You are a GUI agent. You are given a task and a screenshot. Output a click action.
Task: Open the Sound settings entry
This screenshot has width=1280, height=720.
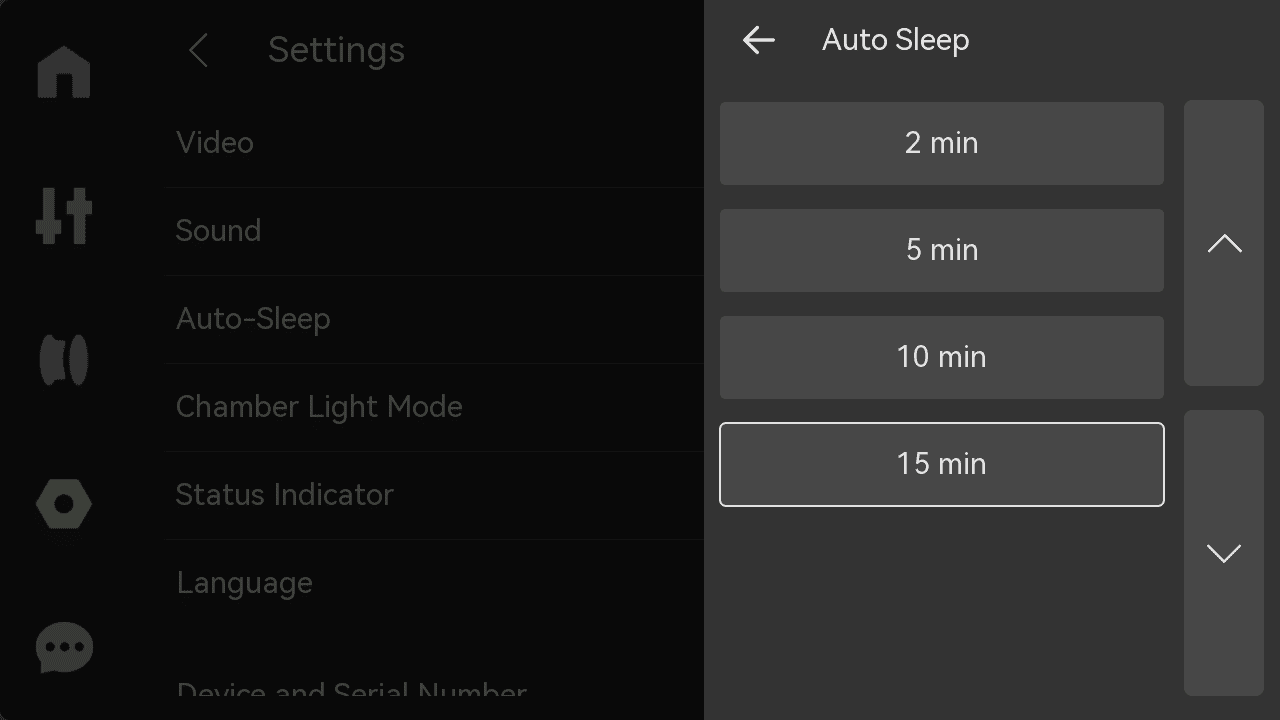click(x=435, y=231)
